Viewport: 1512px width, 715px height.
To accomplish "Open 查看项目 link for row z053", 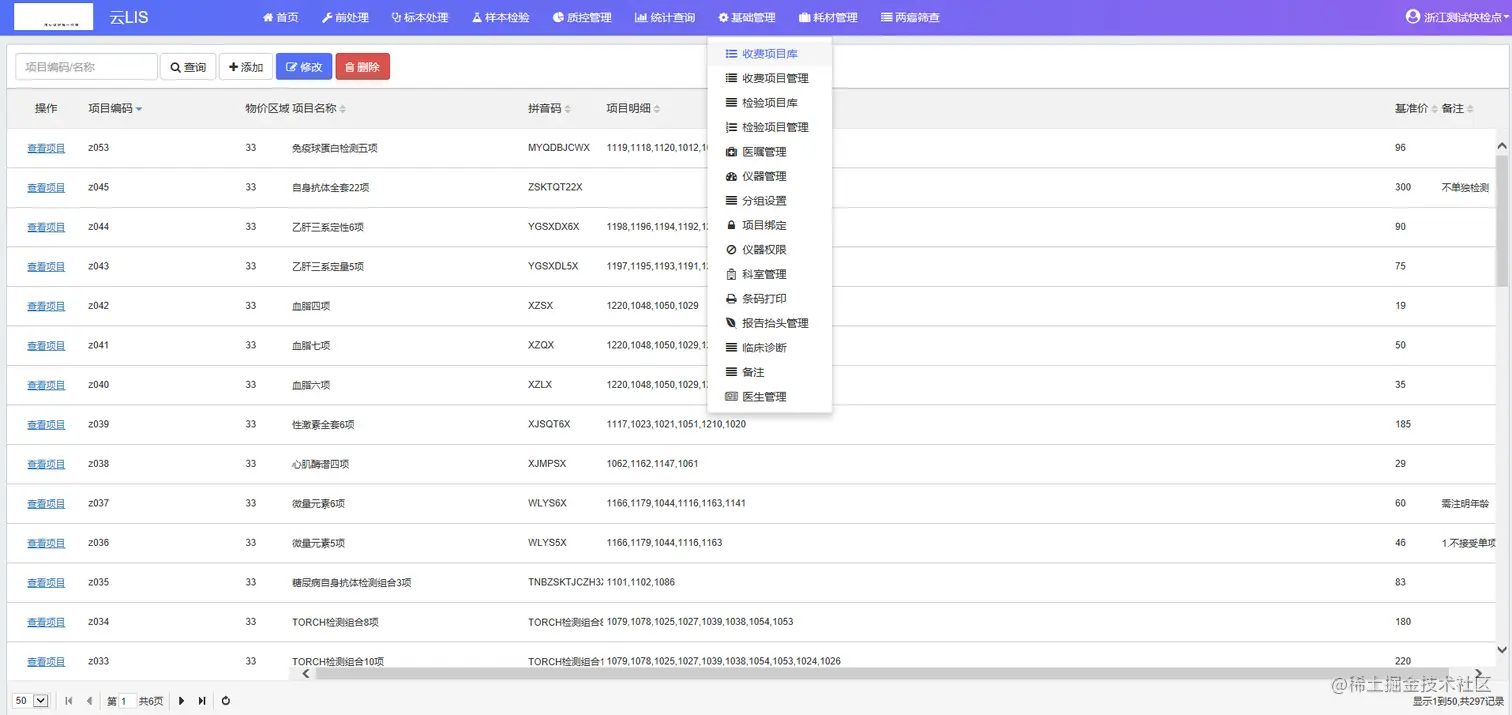I will point(46,148).
